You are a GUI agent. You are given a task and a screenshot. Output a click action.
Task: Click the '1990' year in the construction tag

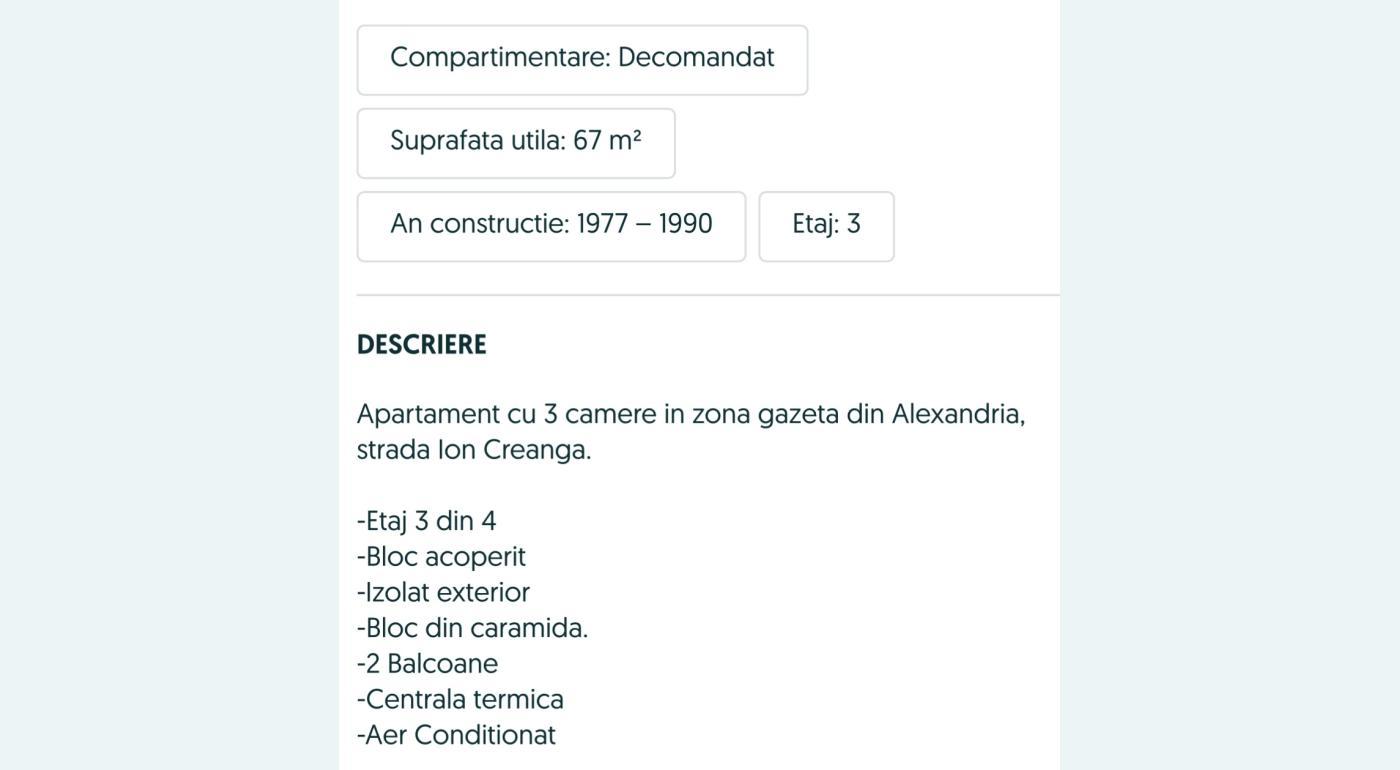pyautogui.click(x=685, y=224)
